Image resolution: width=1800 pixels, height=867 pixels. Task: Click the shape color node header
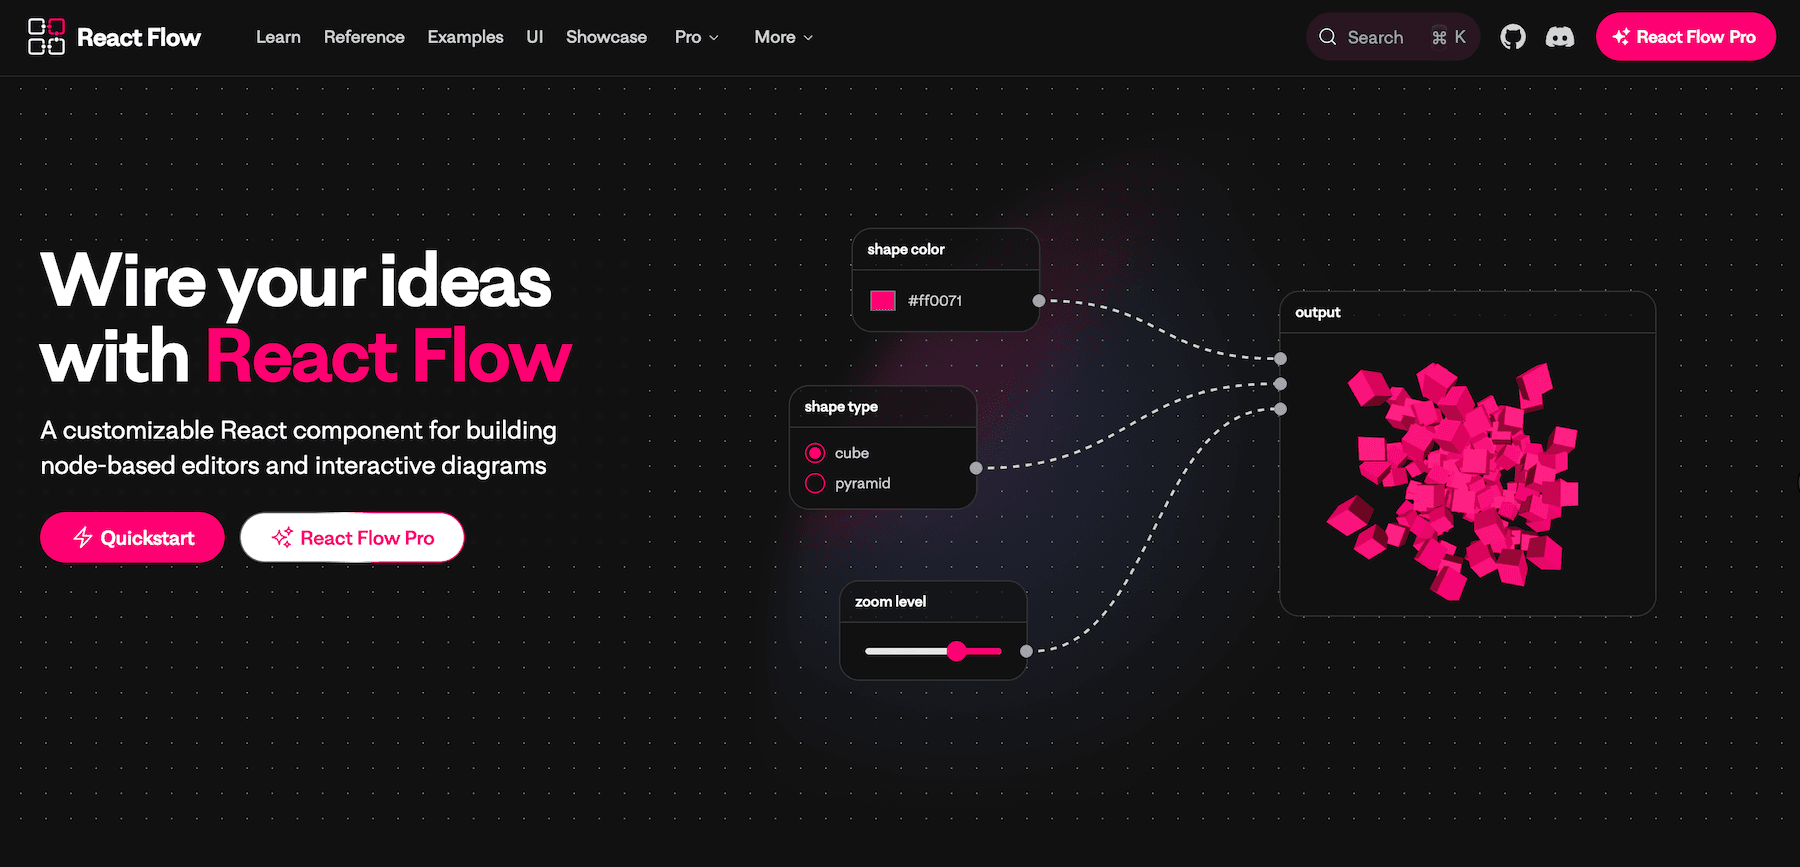click(x=945, y=250)
